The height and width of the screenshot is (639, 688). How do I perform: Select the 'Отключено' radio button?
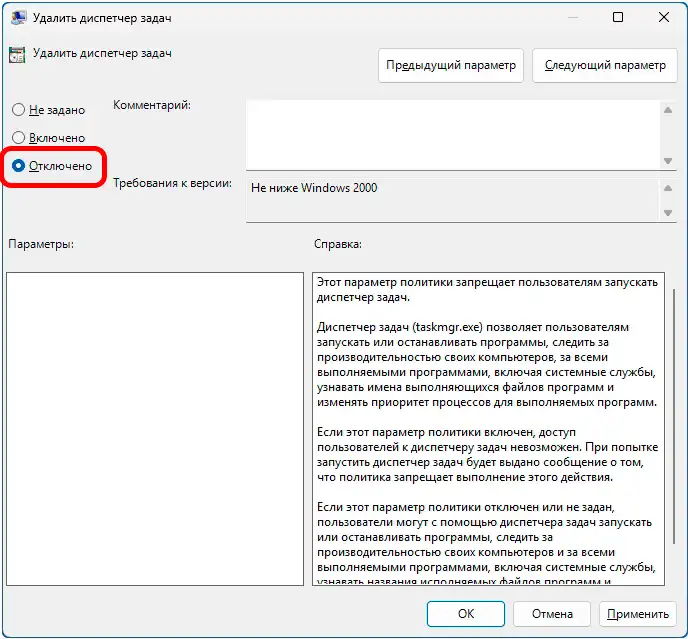18,165
